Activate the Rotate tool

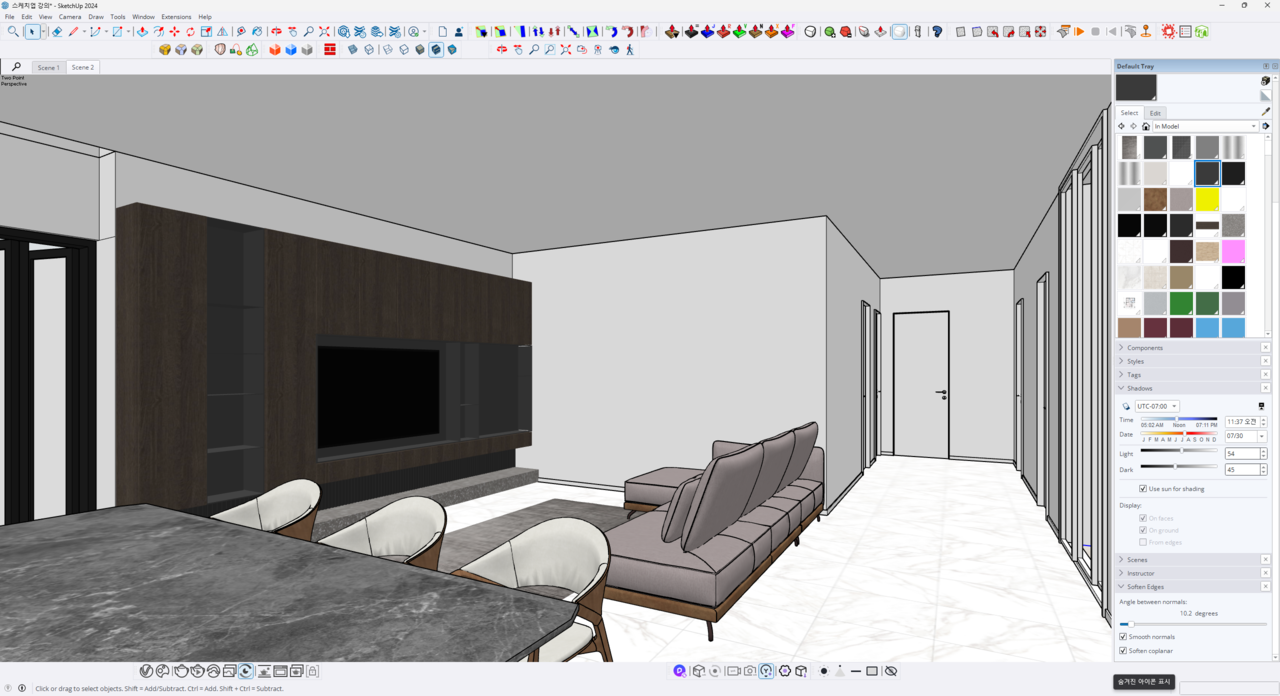(190, 32)
